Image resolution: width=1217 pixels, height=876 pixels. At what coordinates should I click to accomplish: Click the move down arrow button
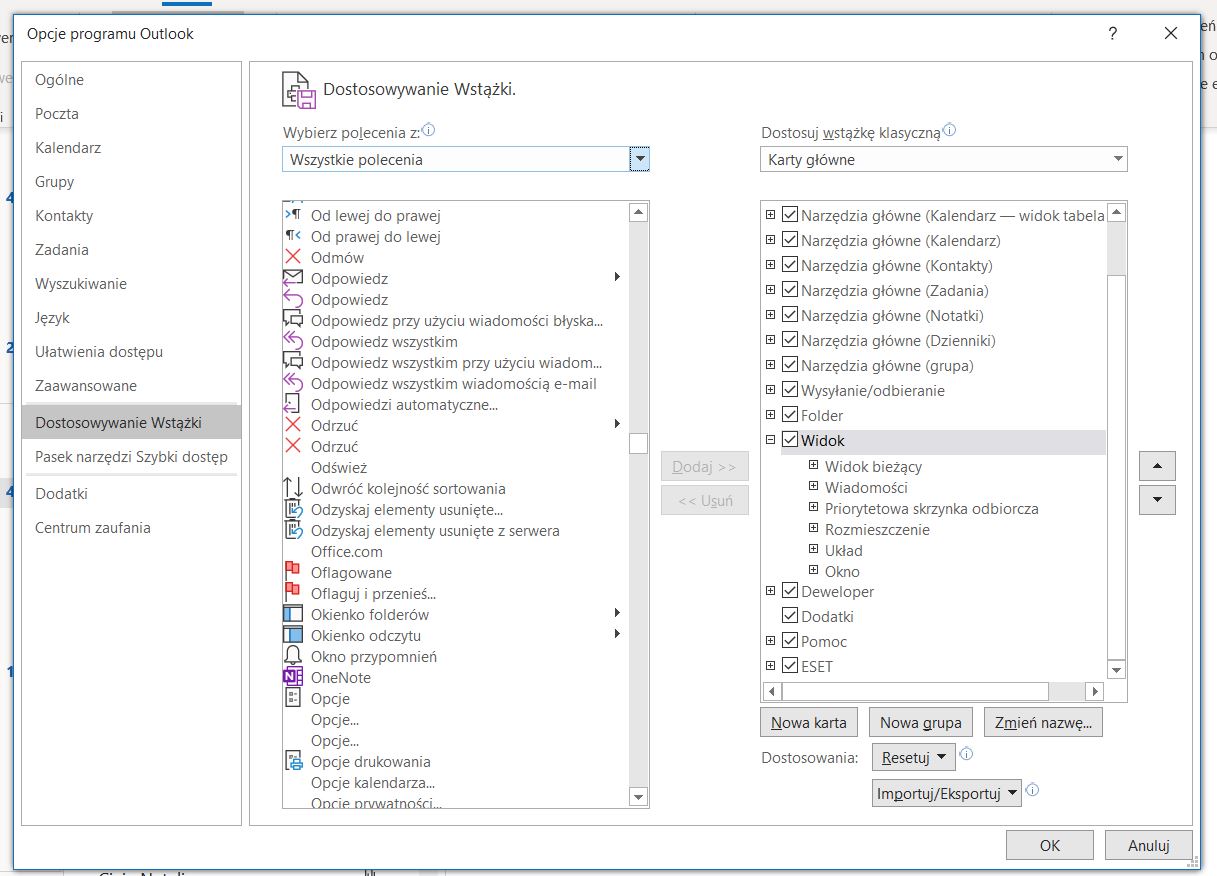pos(1157,500)
